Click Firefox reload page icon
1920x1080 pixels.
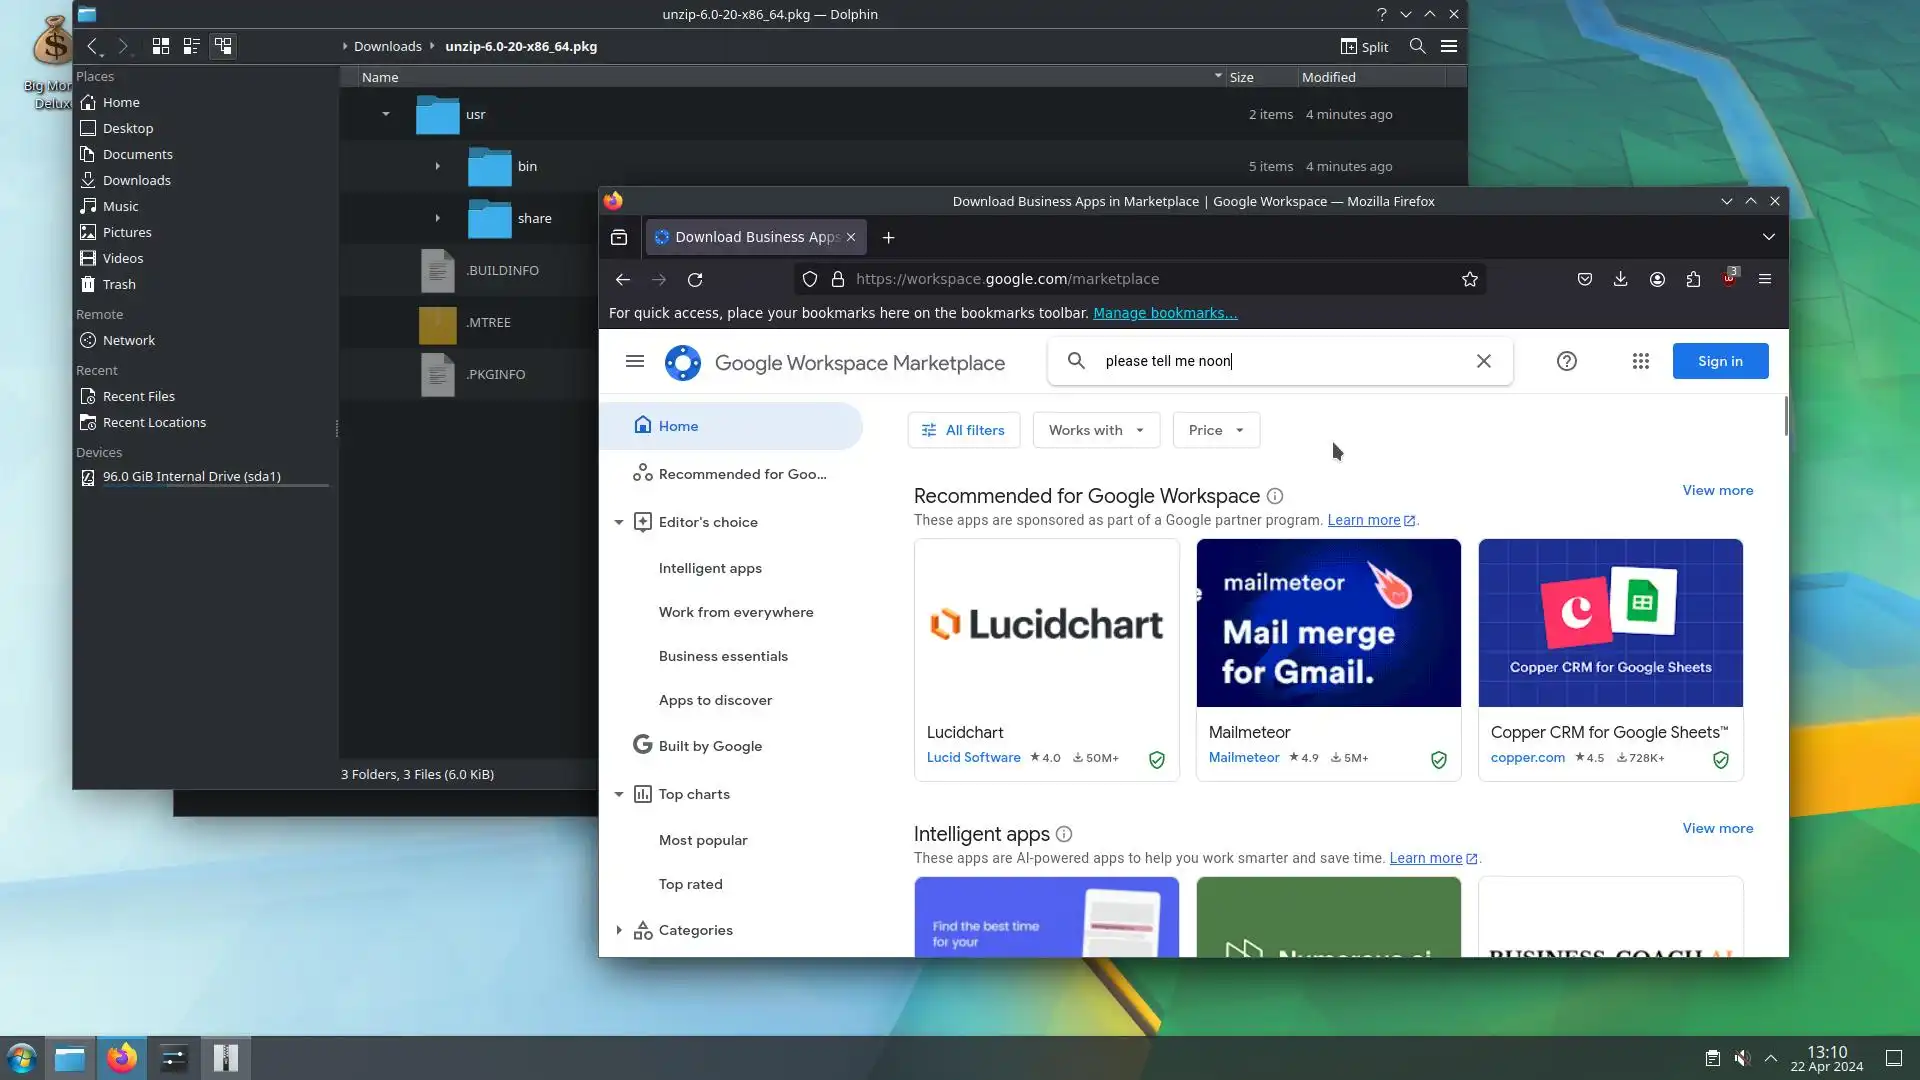click(x=695, y=280)
